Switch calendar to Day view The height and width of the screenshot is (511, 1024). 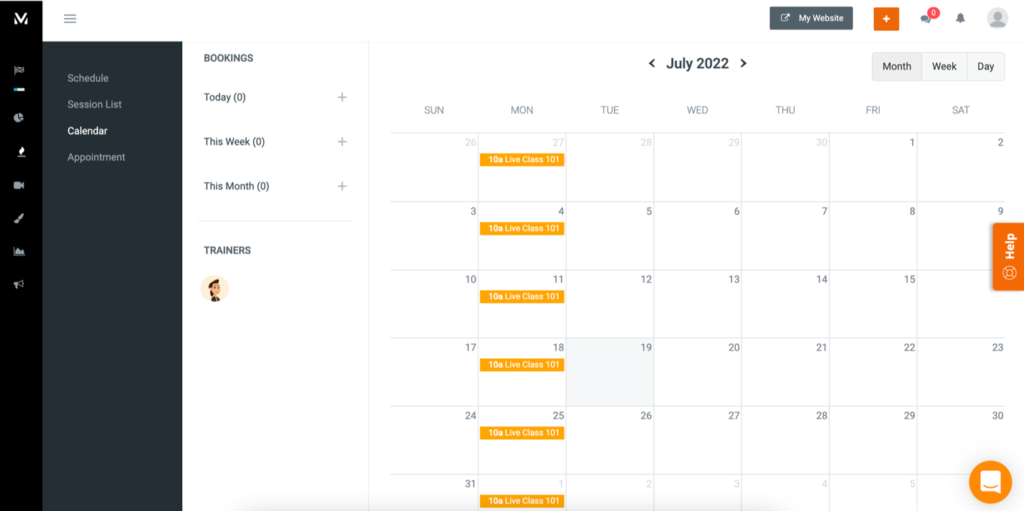pos(985,66)
